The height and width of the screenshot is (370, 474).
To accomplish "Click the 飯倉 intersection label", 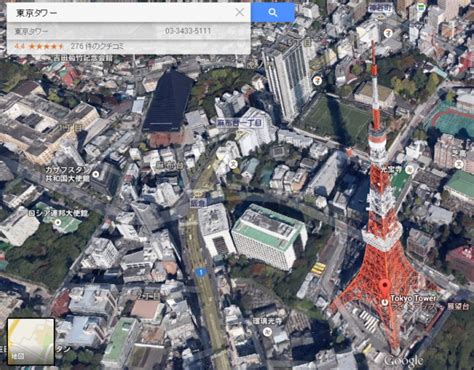I will point(198,202).
